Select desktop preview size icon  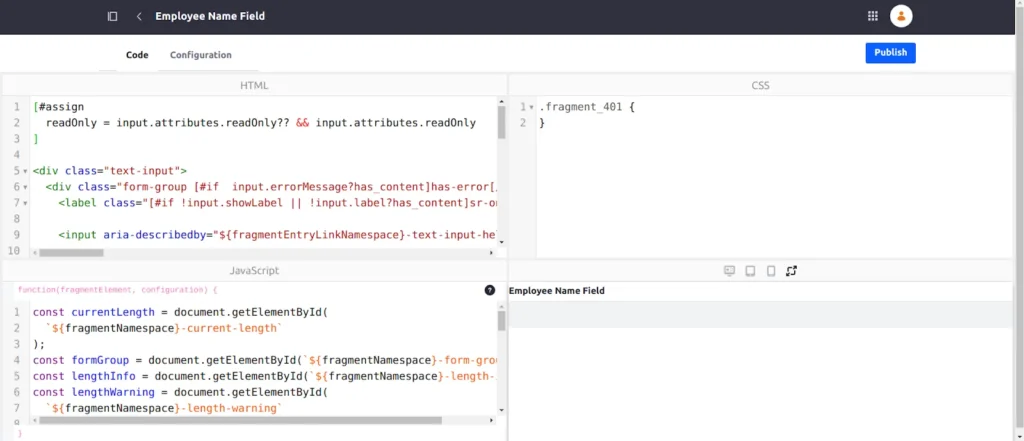point(729,271)
